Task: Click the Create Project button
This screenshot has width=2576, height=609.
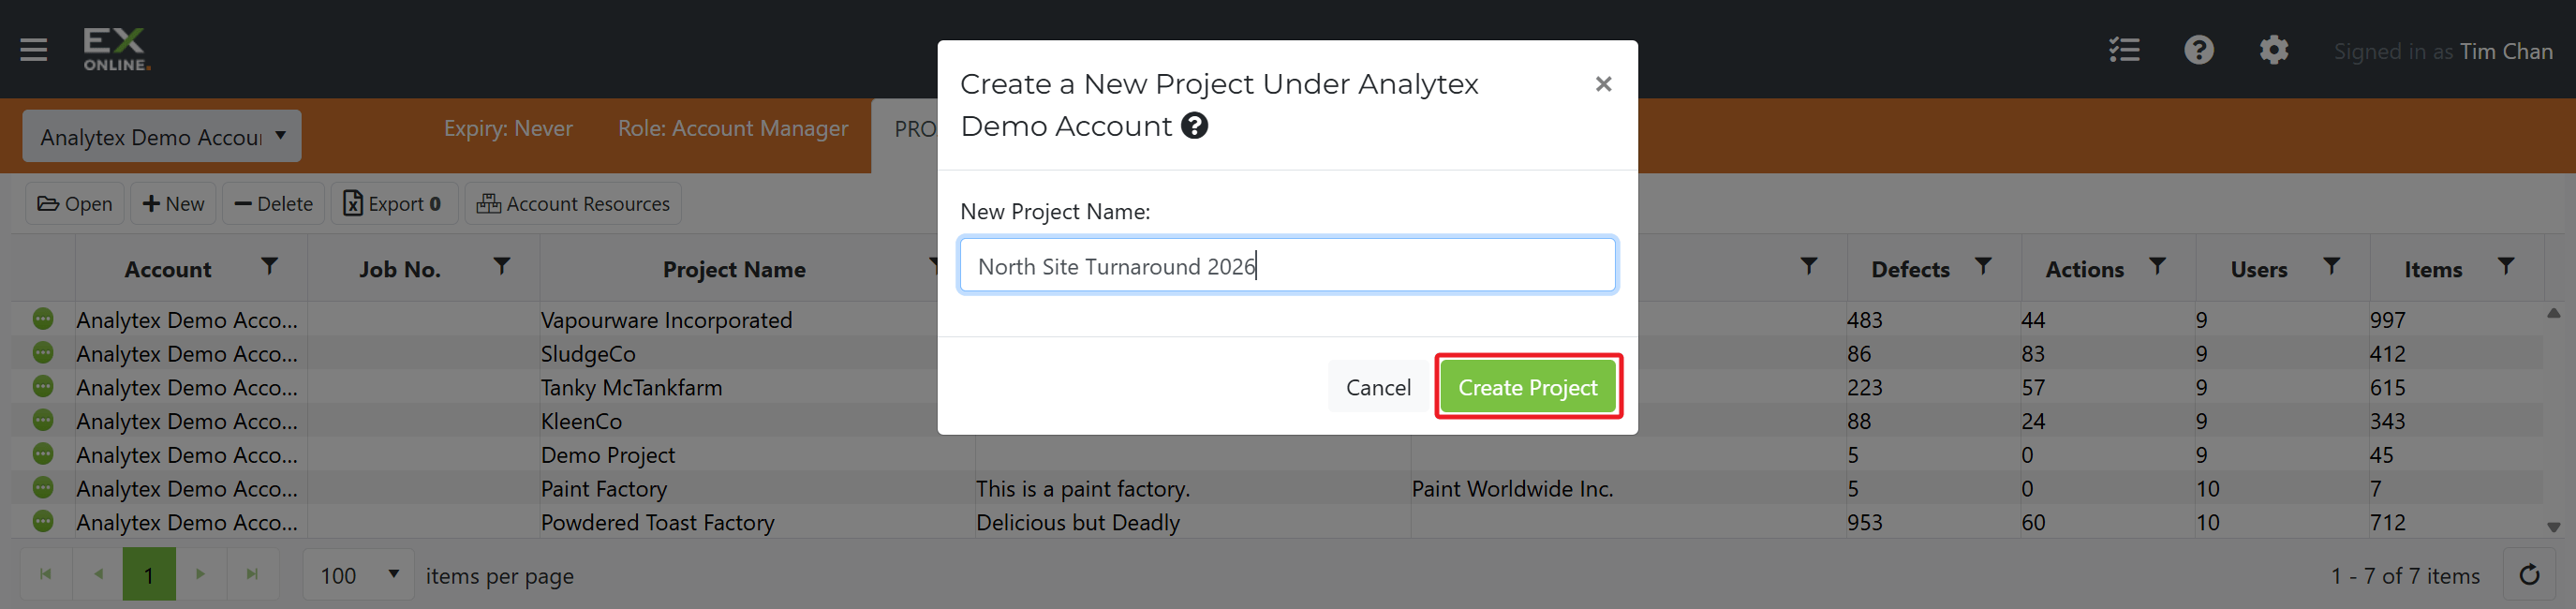Action: point(1527,388)
